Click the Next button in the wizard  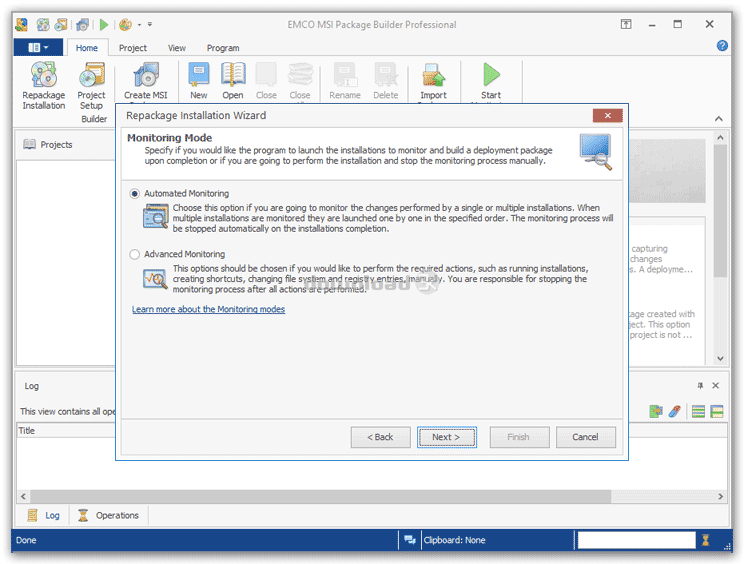(x=446, y=437)
